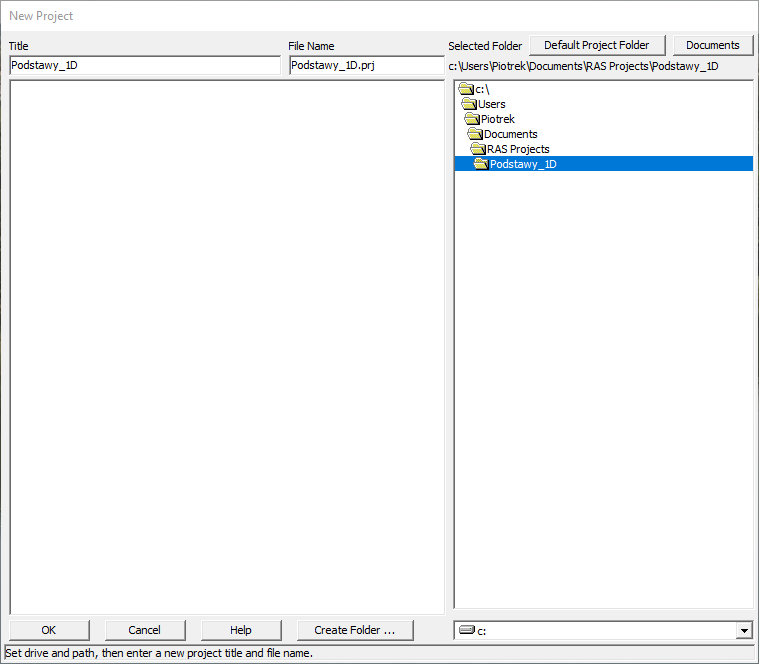Select the highlighted Podstawy_1D folder name
This screenshot has height=664, width=759.
pyautogui.click(x=523, y=164)
